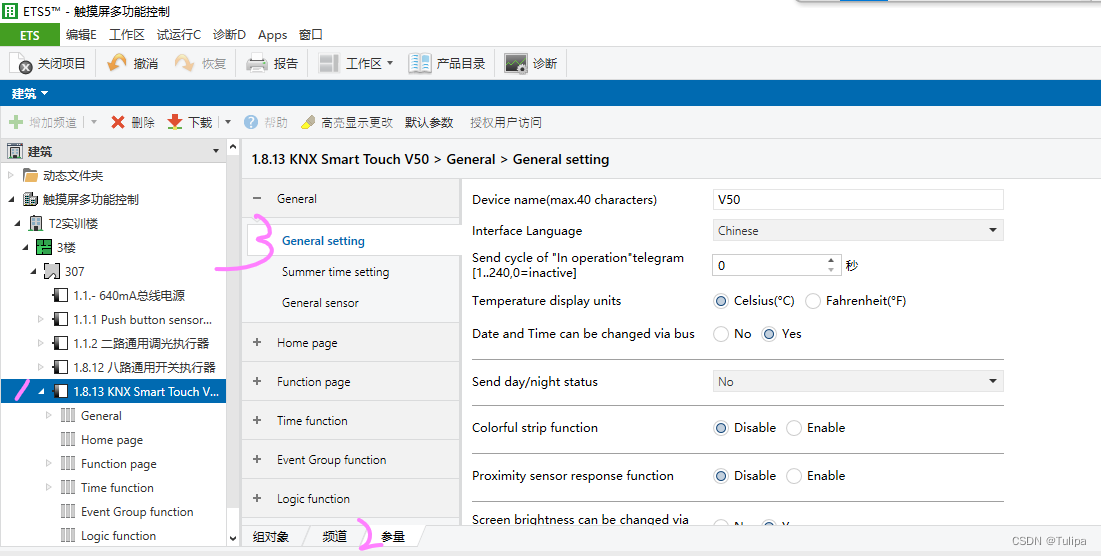Image resolution: width=1101 pixels, height=556 pixels.
Task: Click the printer report icon
Action: 256,63
